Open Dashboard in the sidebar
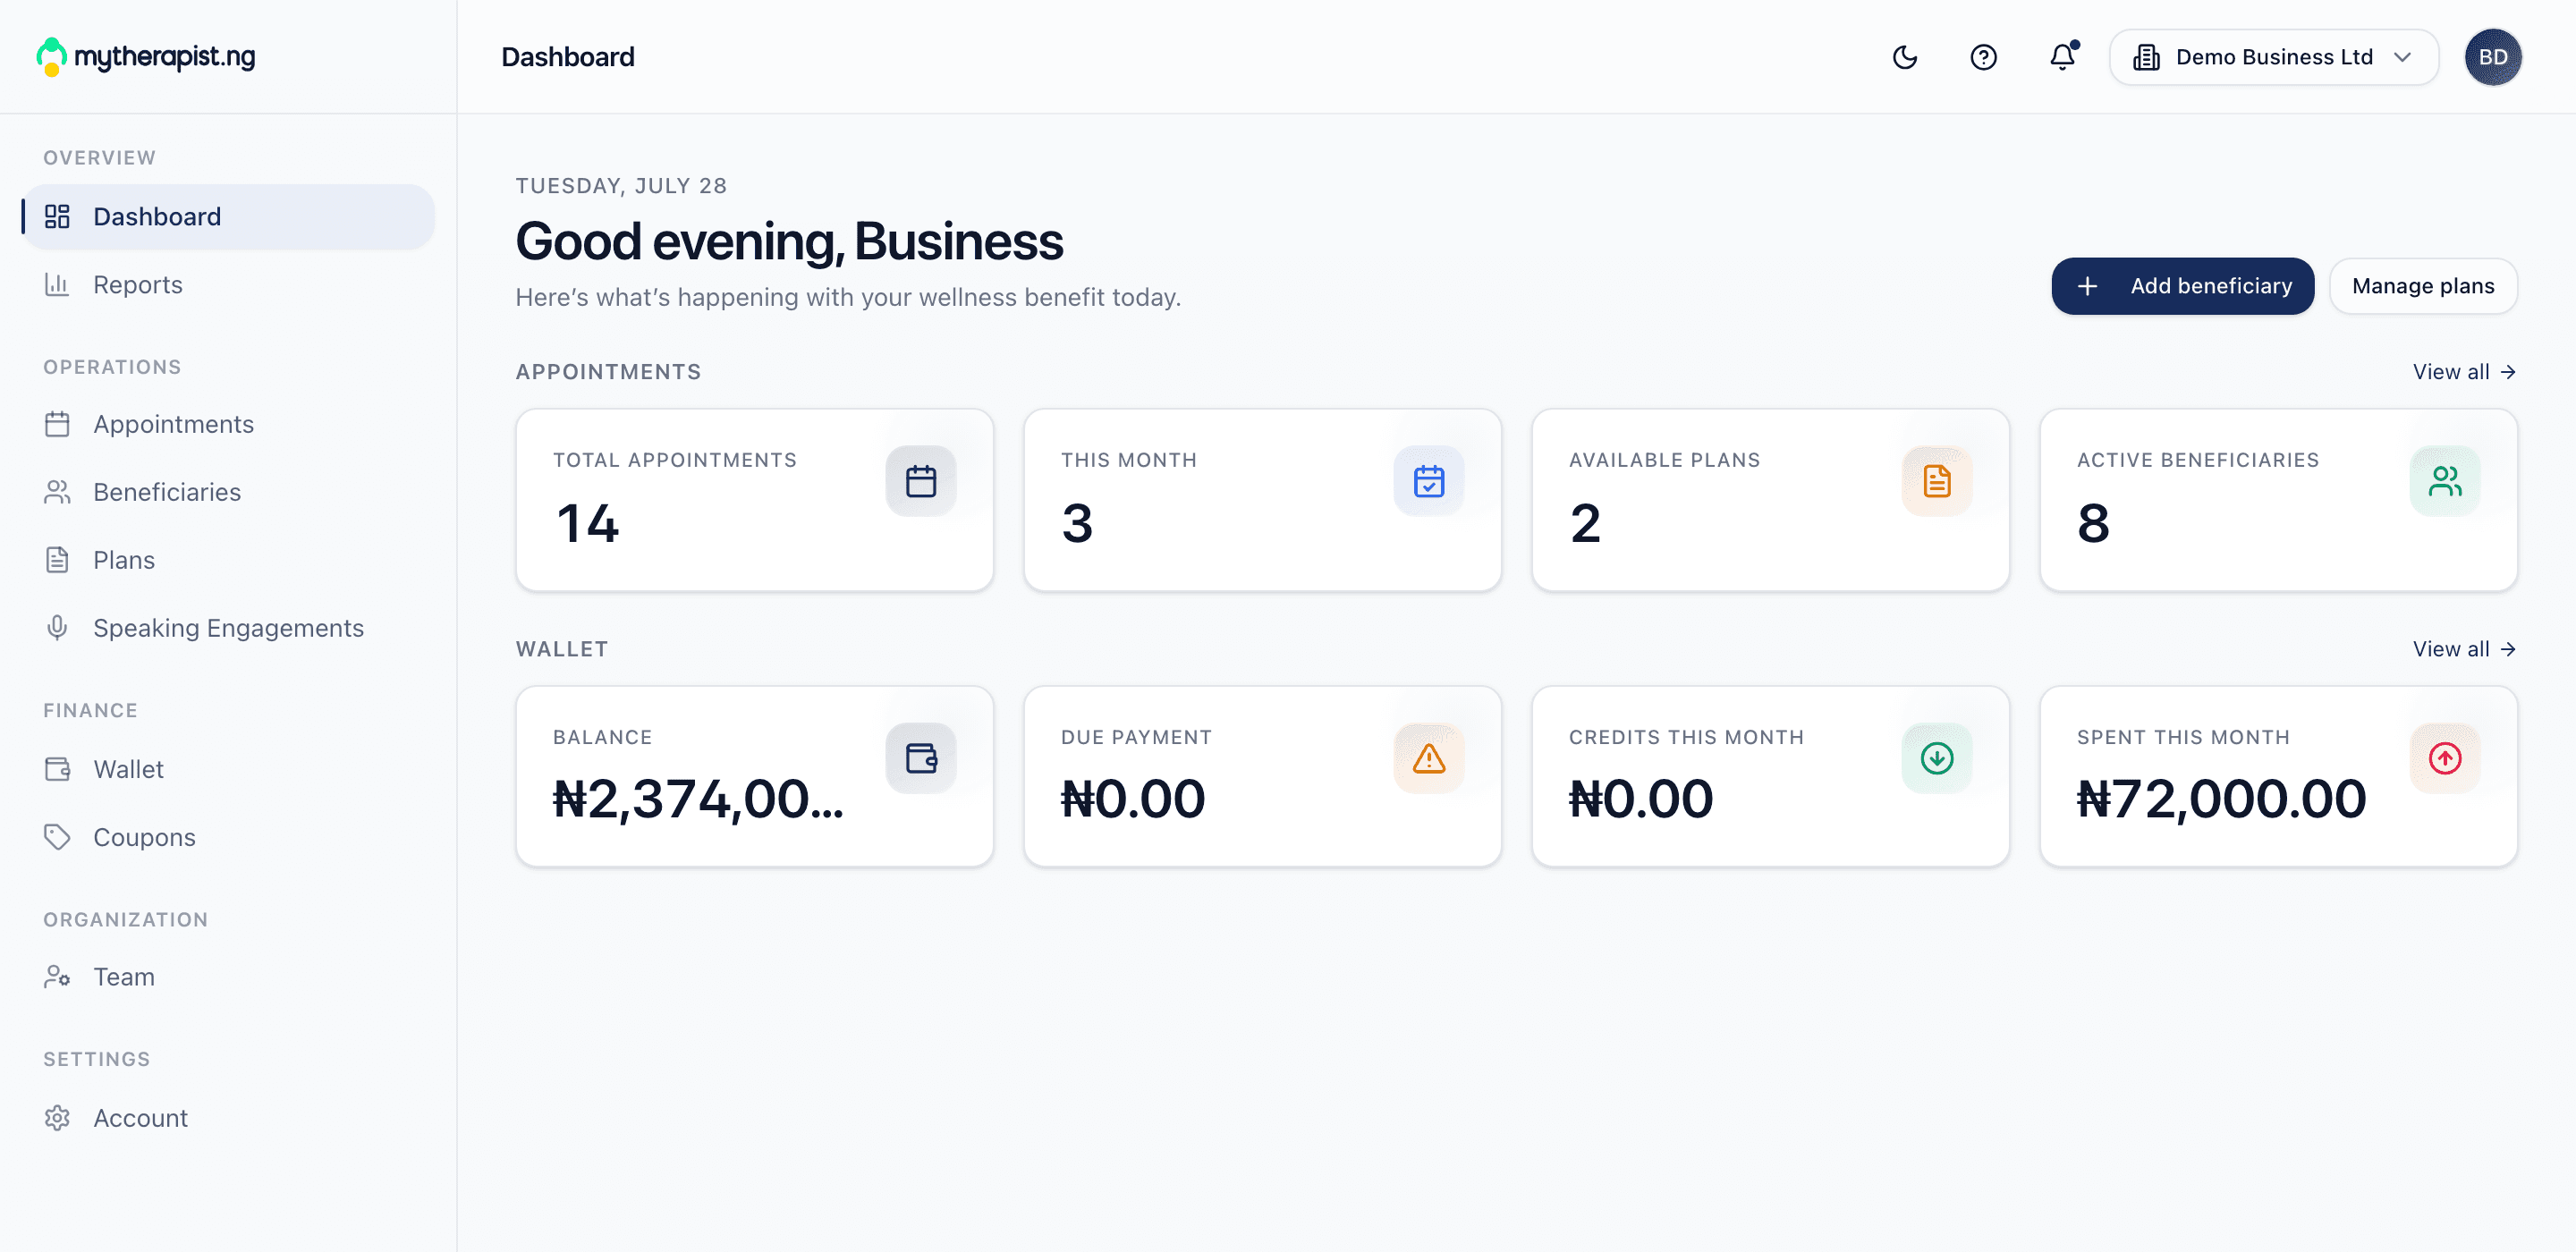Screen dimensions: 2576x1252 click(228, 216)
